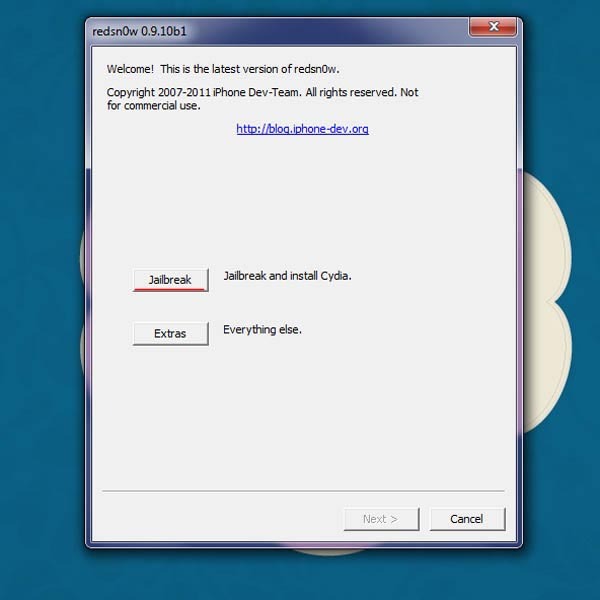The image size is (600, 600).
Task: Click the Copyright 2007-2011 iPhone Dev-Team text
Action: (262, 99)
